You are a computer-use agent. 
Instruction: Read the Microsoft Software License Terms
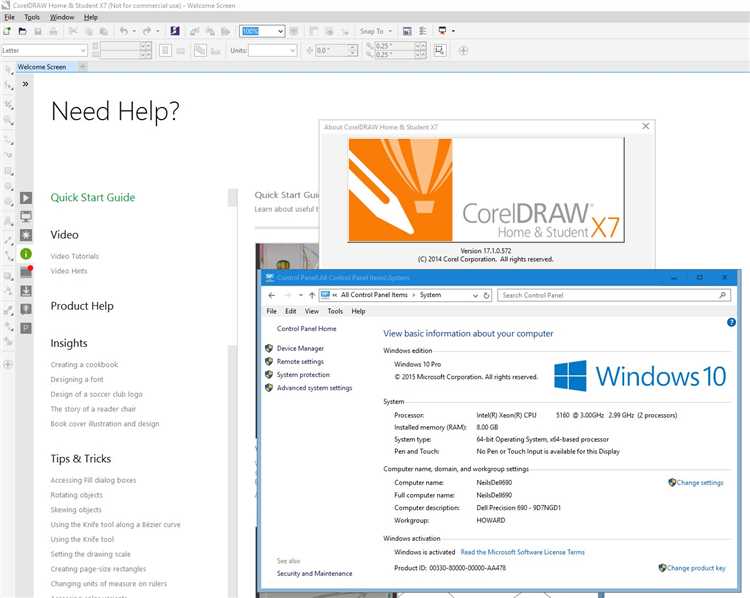click(x=522, y=552)
